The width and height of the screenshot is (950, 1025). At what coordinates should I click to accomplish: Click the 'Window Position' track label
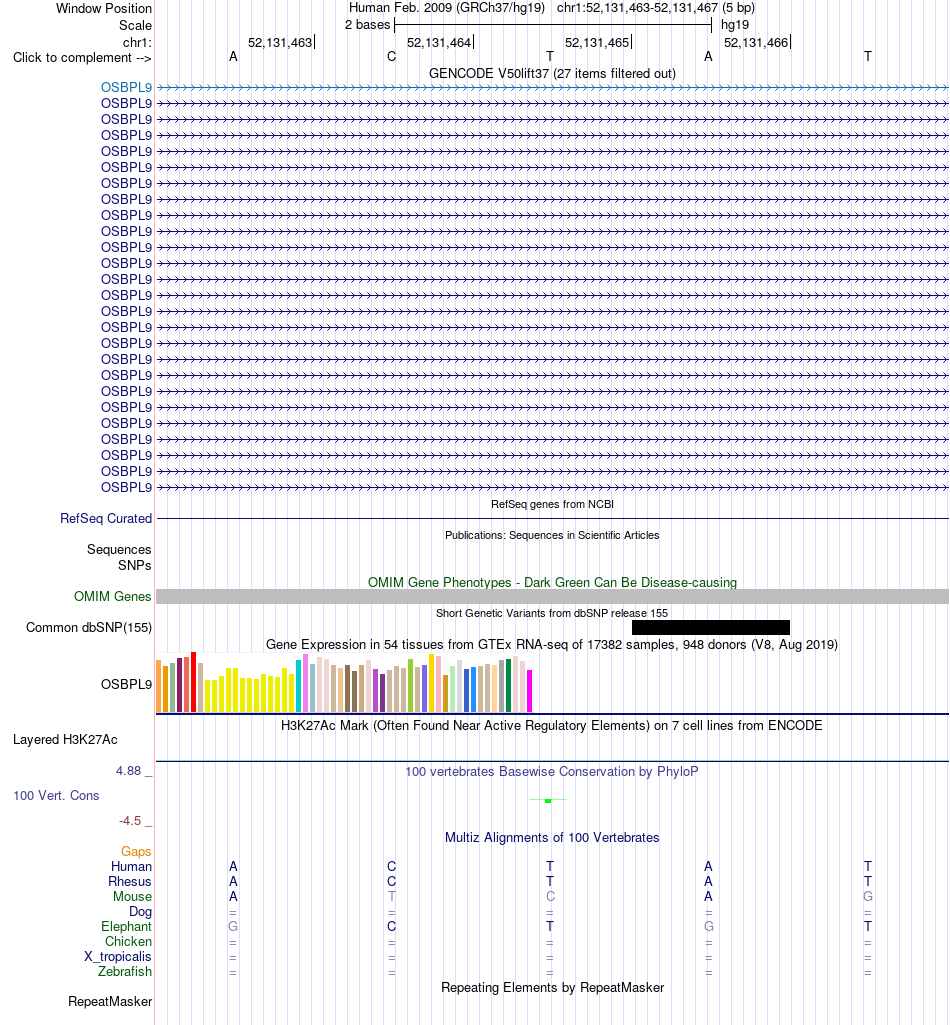coord(104,8)
